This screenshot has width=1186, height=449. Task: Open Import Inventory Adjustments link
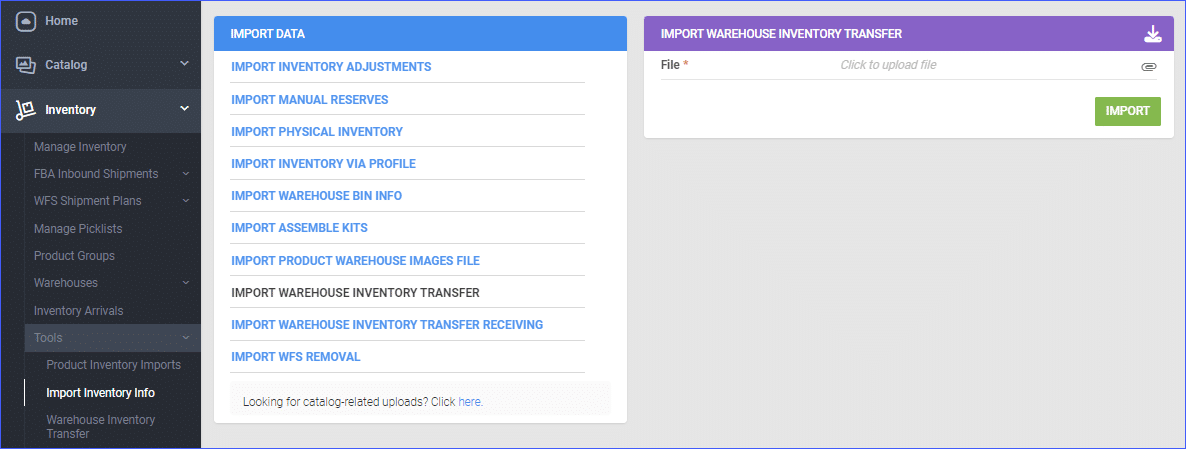click(331, 67)
